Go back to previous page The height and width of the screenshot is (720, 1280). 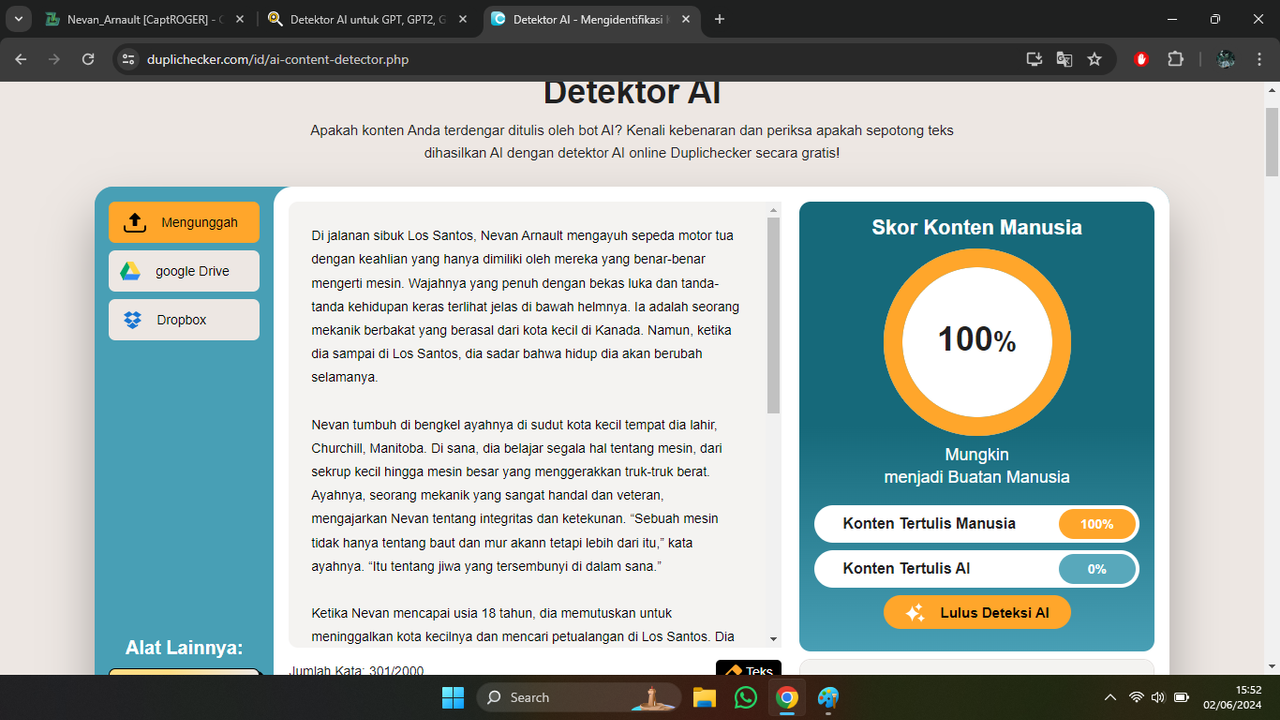21,59
